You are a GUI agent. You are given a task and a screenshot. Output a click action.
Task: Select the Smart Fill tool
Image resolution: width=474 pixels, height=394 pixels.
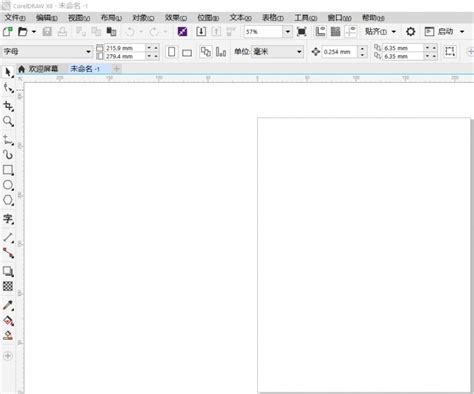tap(8, 335)
